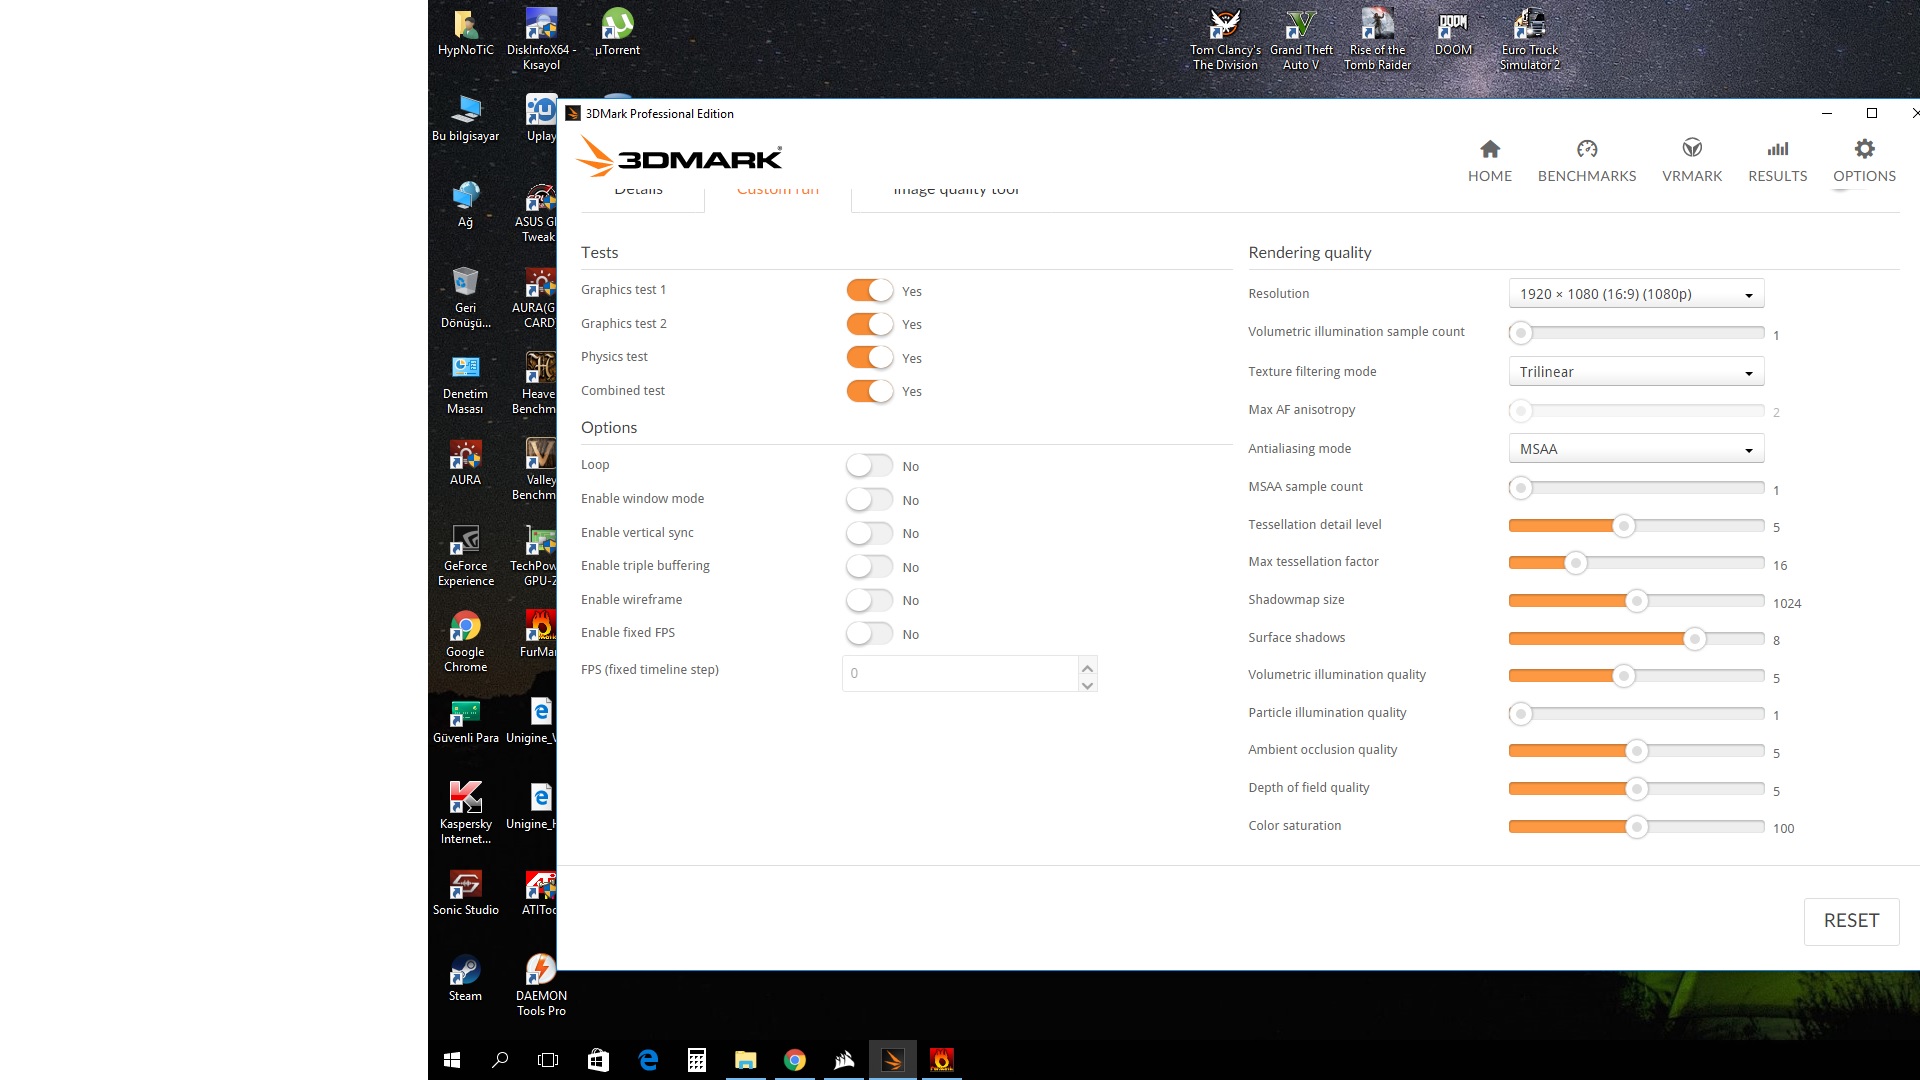Turn on Enable fixed FPS switch
The width and height of the screenshot is (1920, 1080).
[869, 633]
